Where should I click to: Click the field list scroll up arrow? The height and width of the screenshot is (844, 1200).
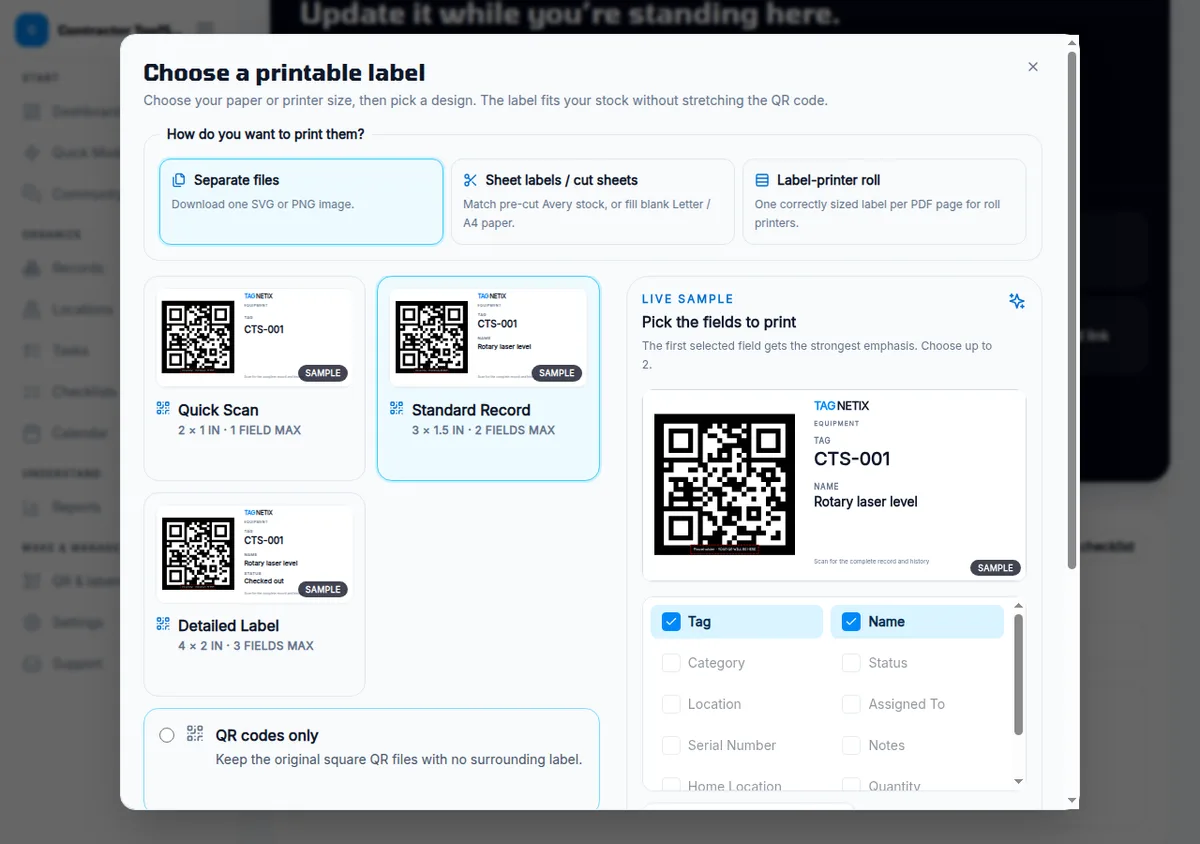(x=1019, y=605)
